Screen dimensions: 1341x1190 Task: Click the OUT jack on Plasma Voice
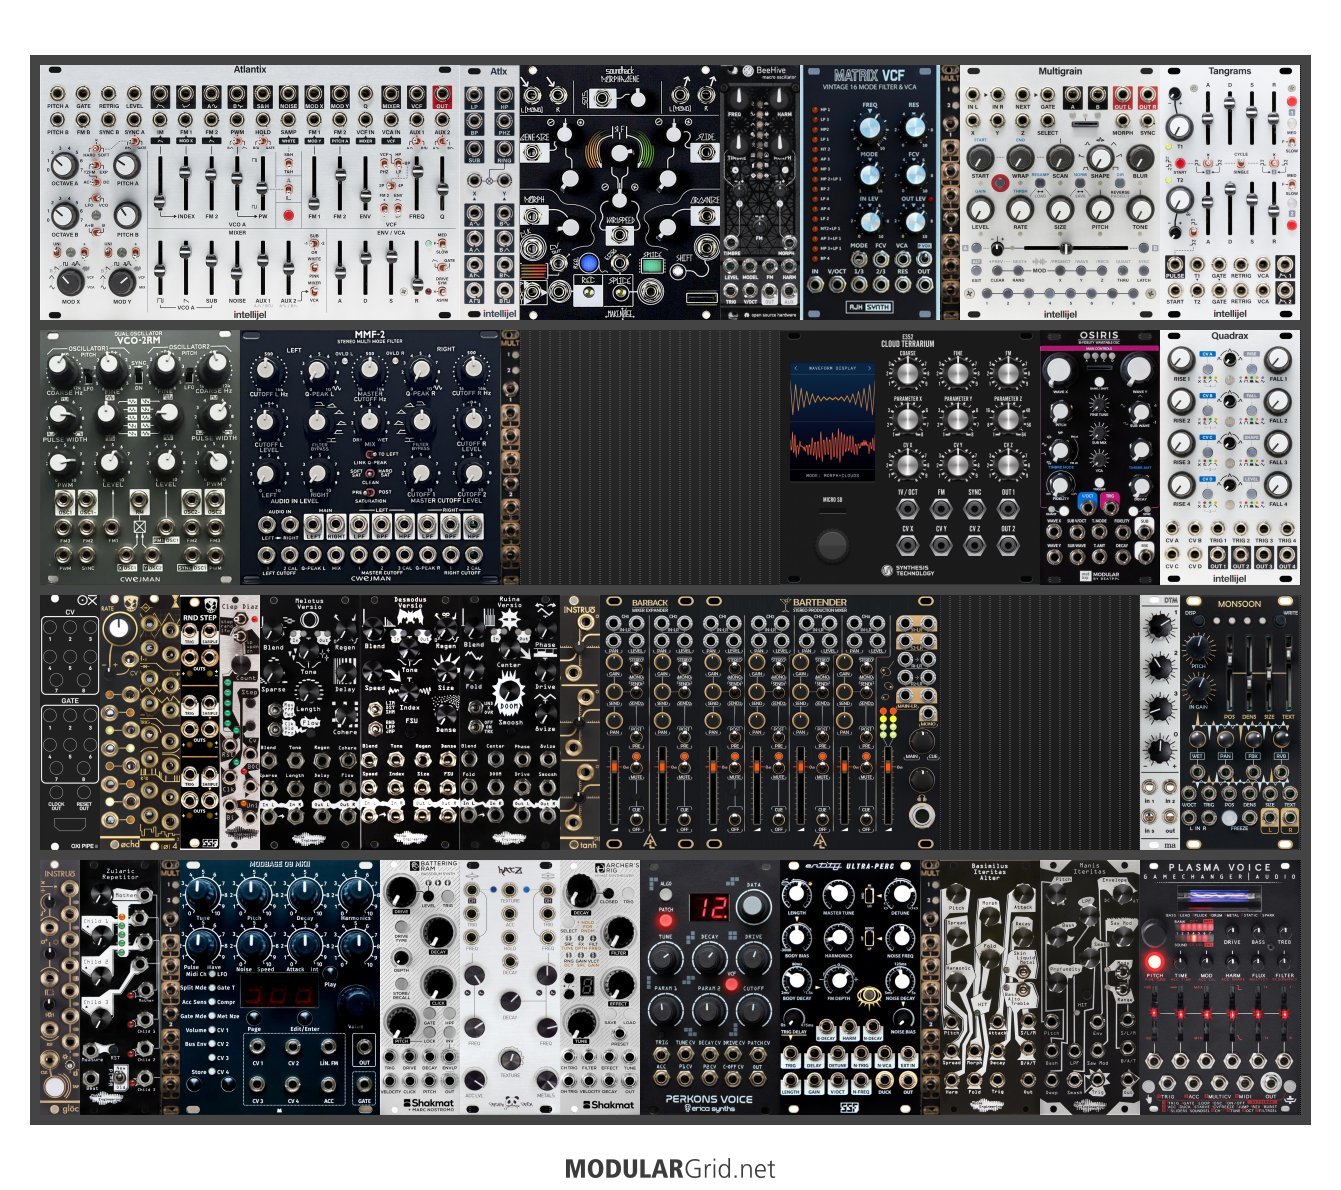[1271, 1083]
